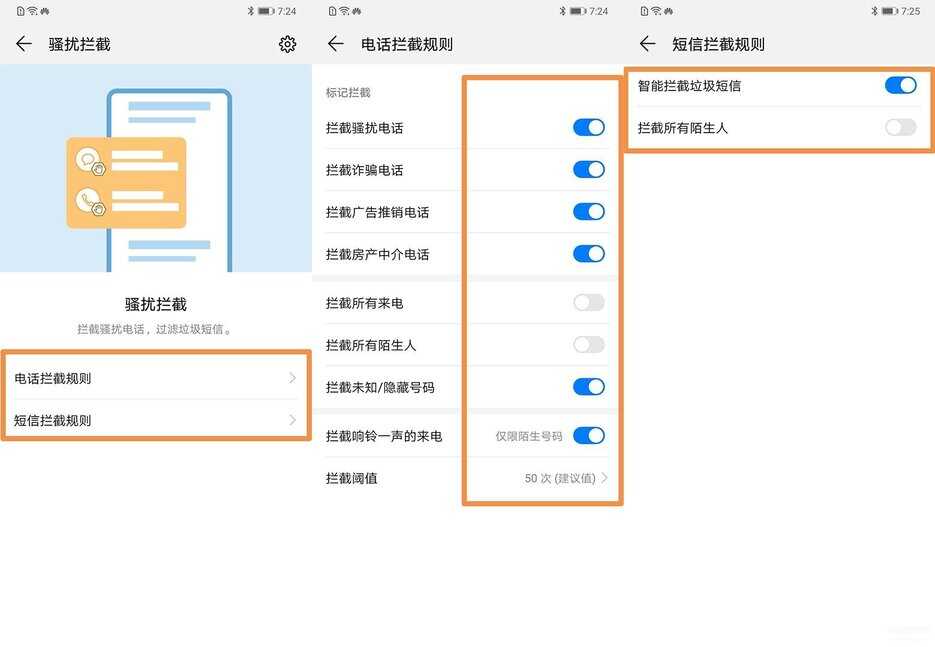935x647 pixels.
Task: Click 拦截房产中介电话 label
Action: coord(377,254)
